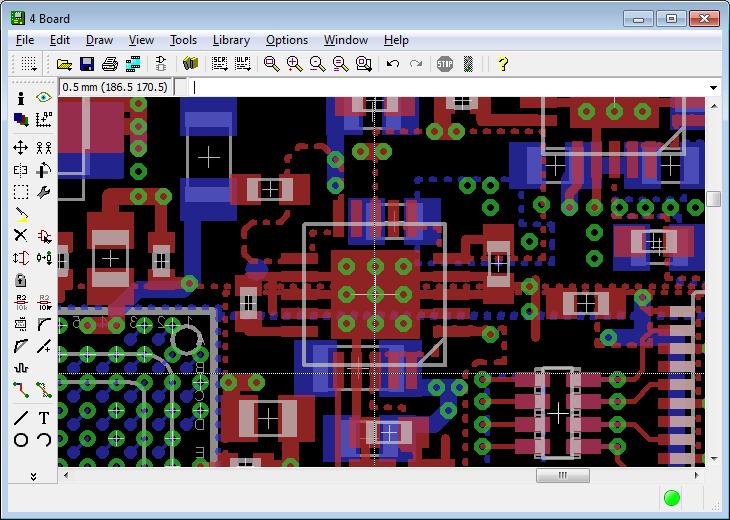The image size is (730, 520).
Task: Select the Show eye tool
Action: click(44, 97)
